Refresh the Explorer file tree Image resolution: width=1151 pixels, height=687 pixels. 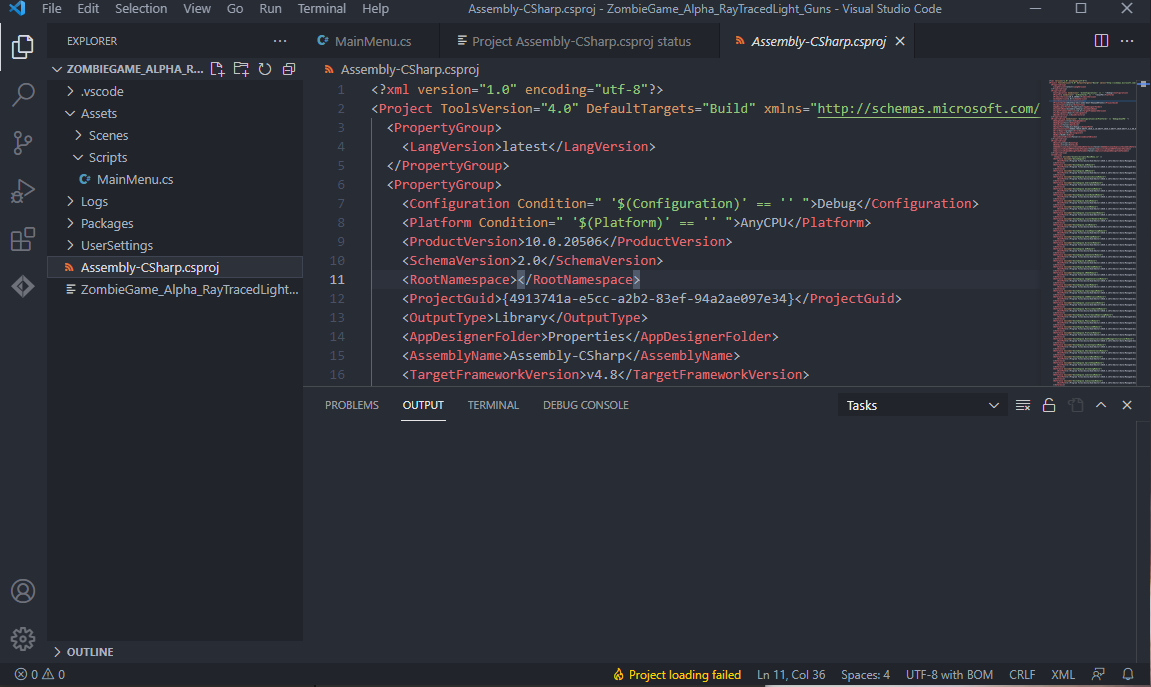point(265,69)
